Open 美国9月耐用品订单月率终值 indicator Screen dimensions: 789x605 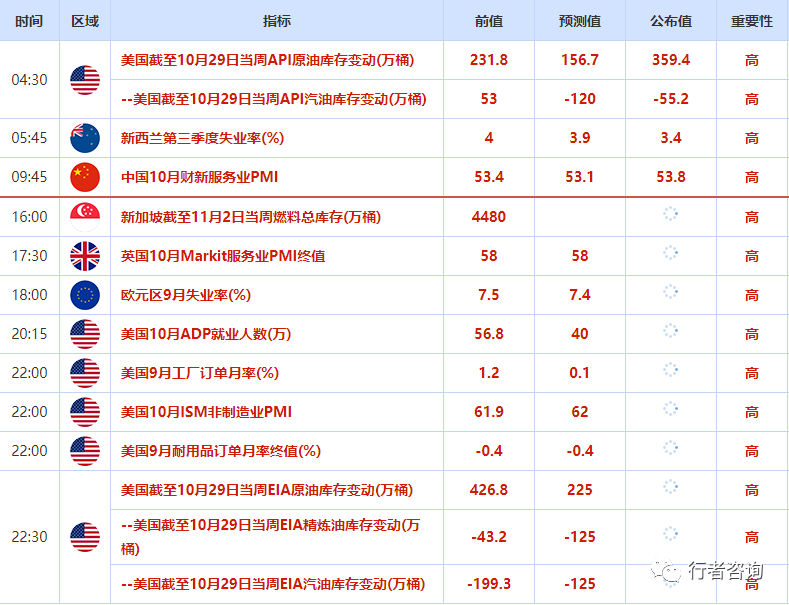click(221, 451)
